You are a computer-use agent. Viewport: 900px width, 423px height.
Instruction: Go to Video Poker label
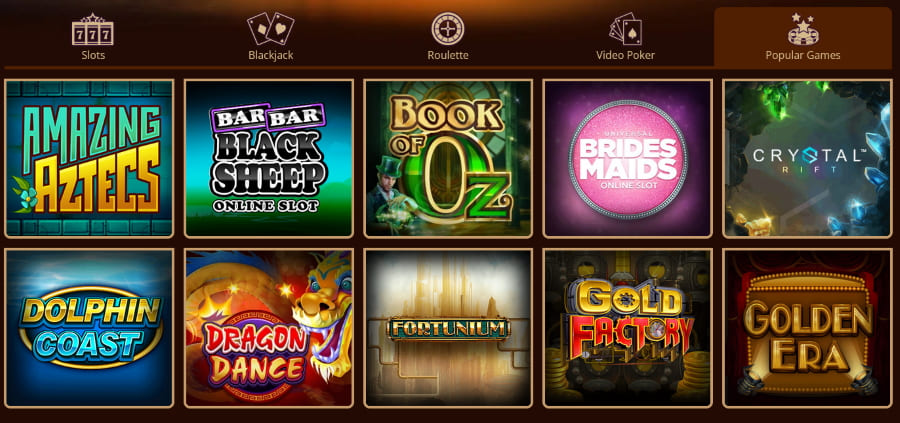tap(625, 55)
